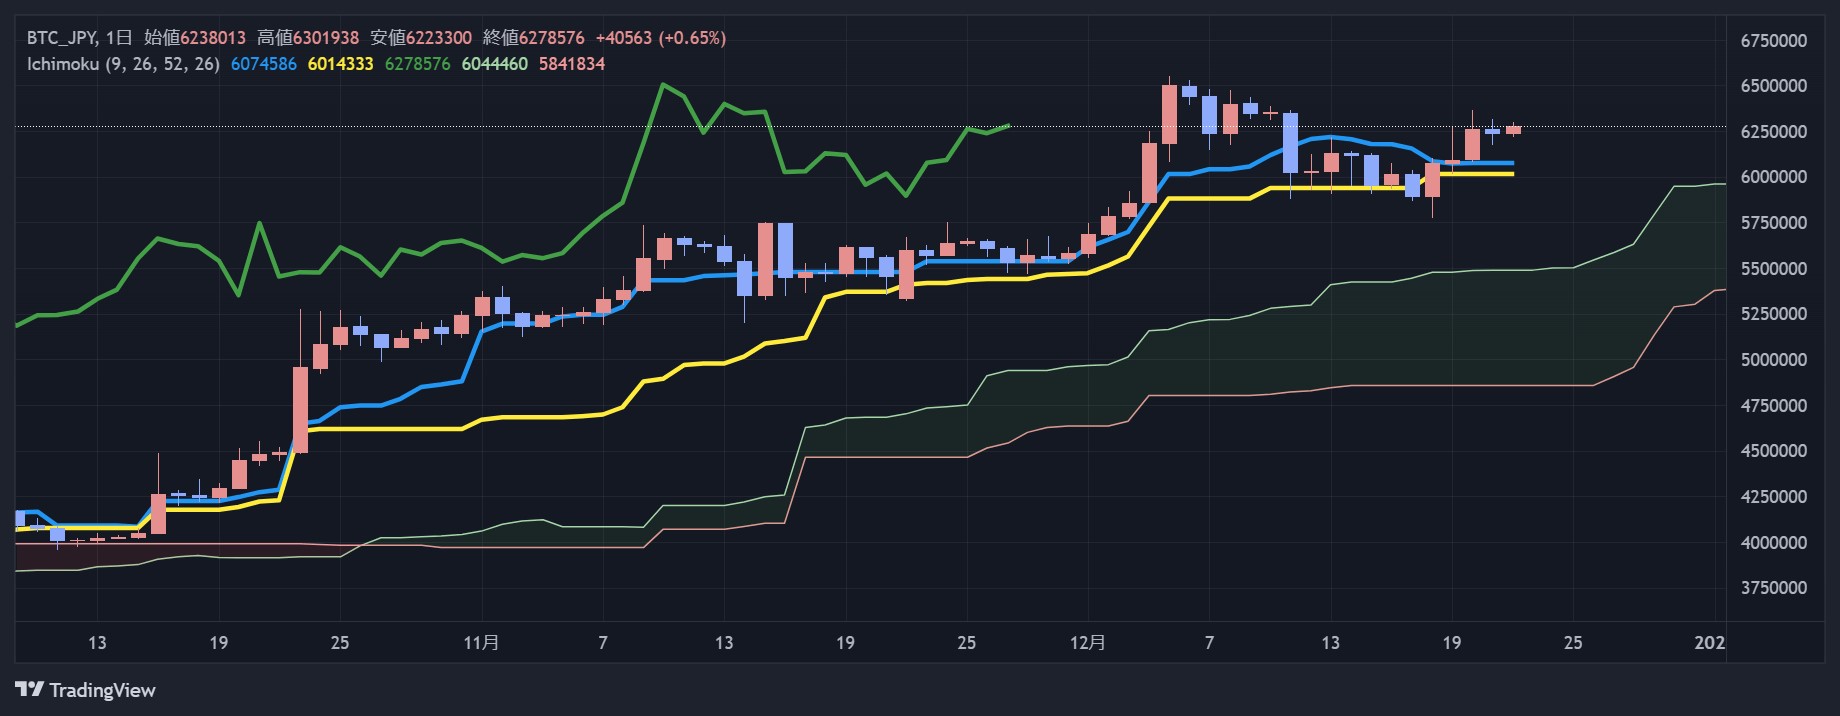Click the 6250000 label on price axis
Screen dimensions: 1840x716
tap(1773, 132)
